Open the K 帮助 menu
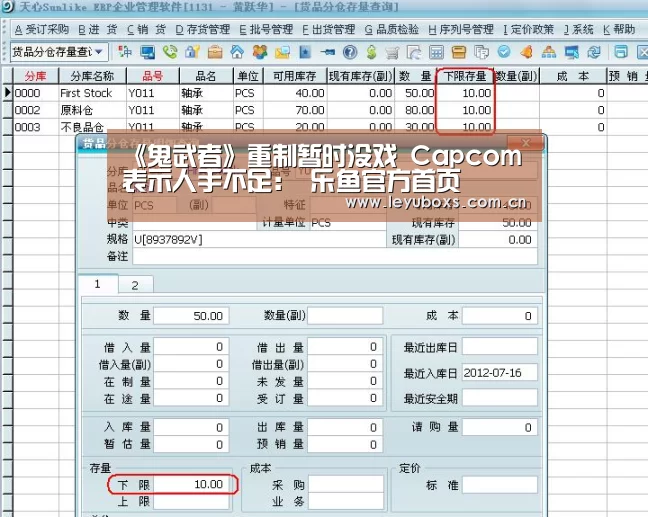The height and width of the screenshot is (517, 648). (619, 29)
